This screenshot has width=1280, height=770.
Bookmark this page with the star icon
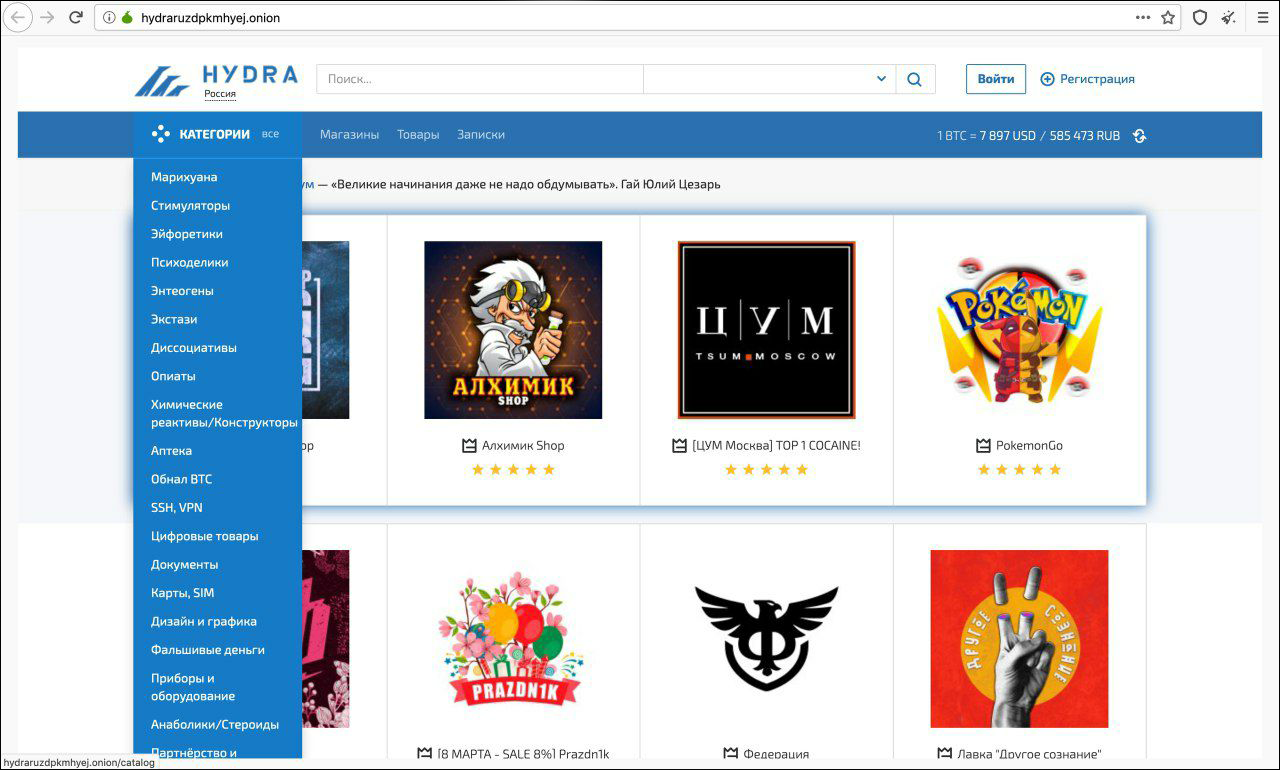pos(1168,18)
